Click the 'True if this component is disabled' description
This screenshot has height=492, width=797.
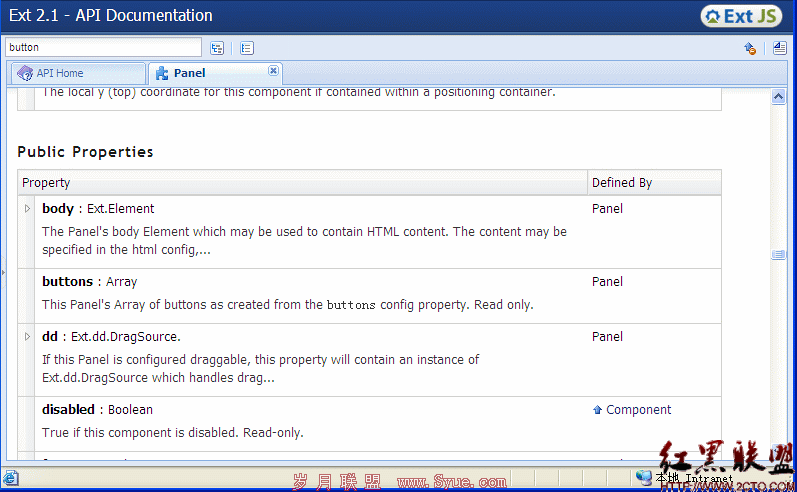[173, 433]
